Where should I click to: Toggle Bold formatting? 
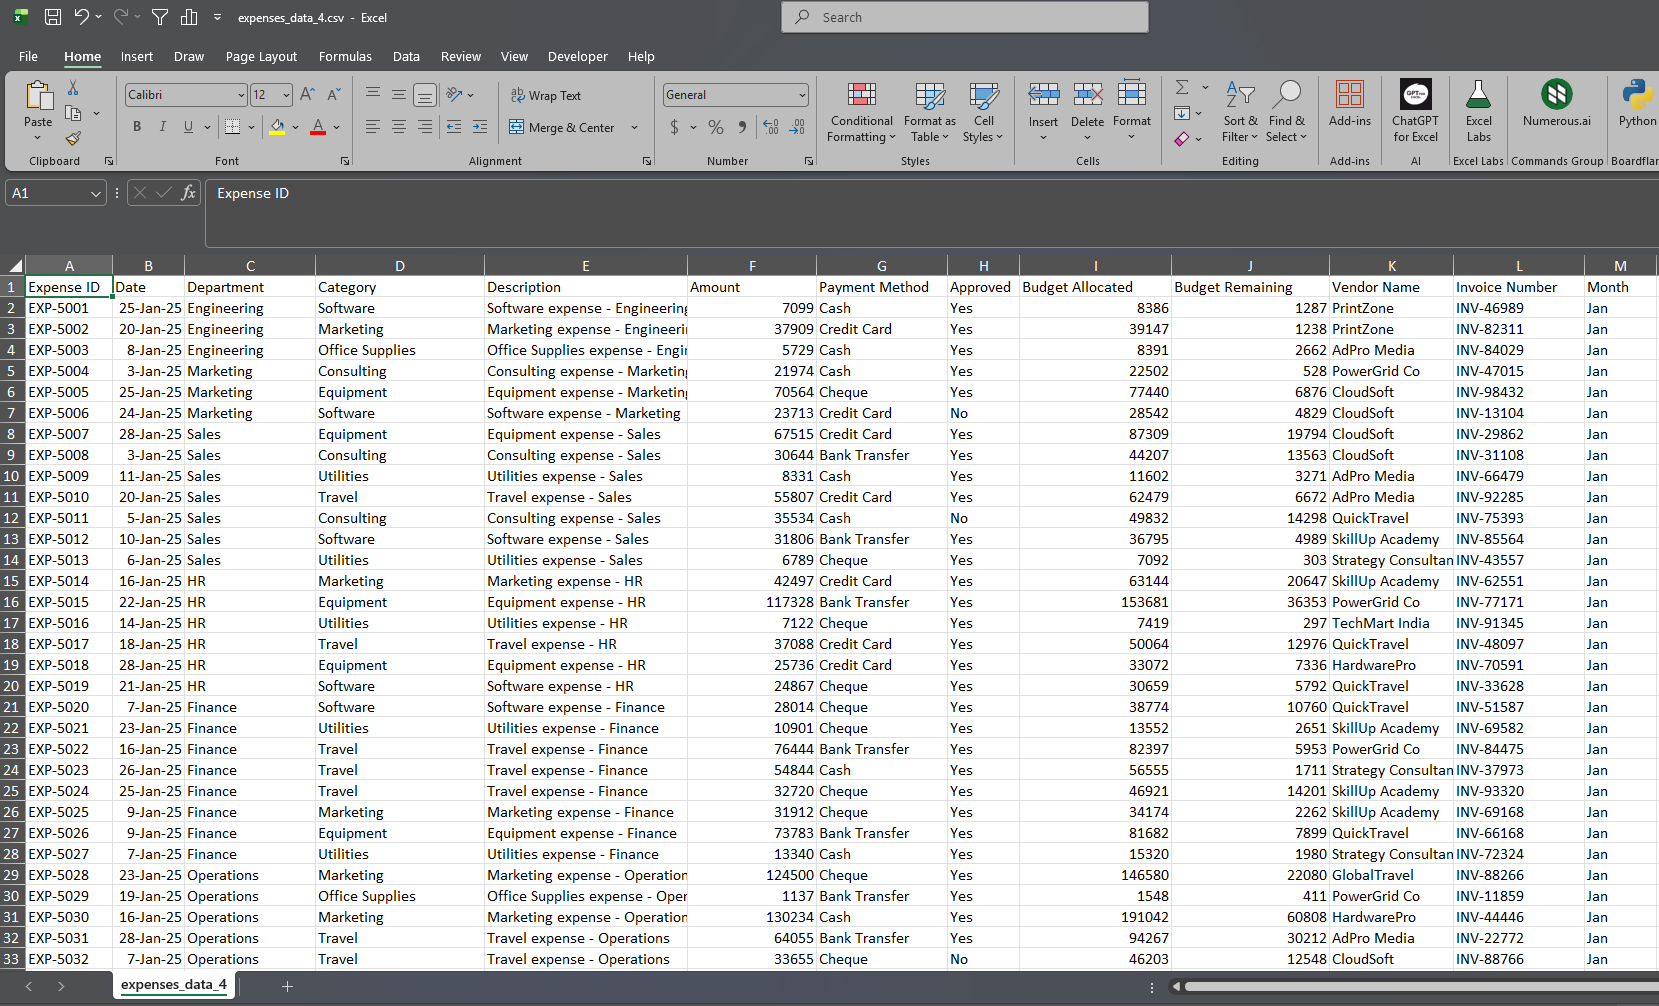coord(137,127)
